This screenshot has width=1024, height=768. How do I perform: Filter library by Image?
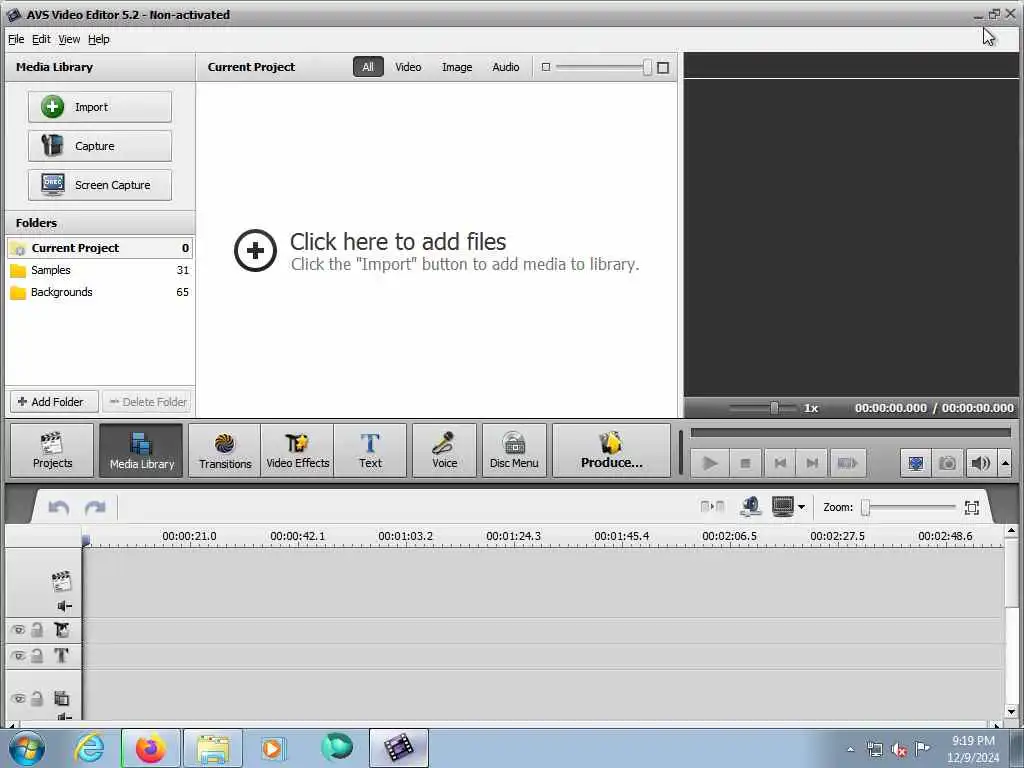point(457,67)
